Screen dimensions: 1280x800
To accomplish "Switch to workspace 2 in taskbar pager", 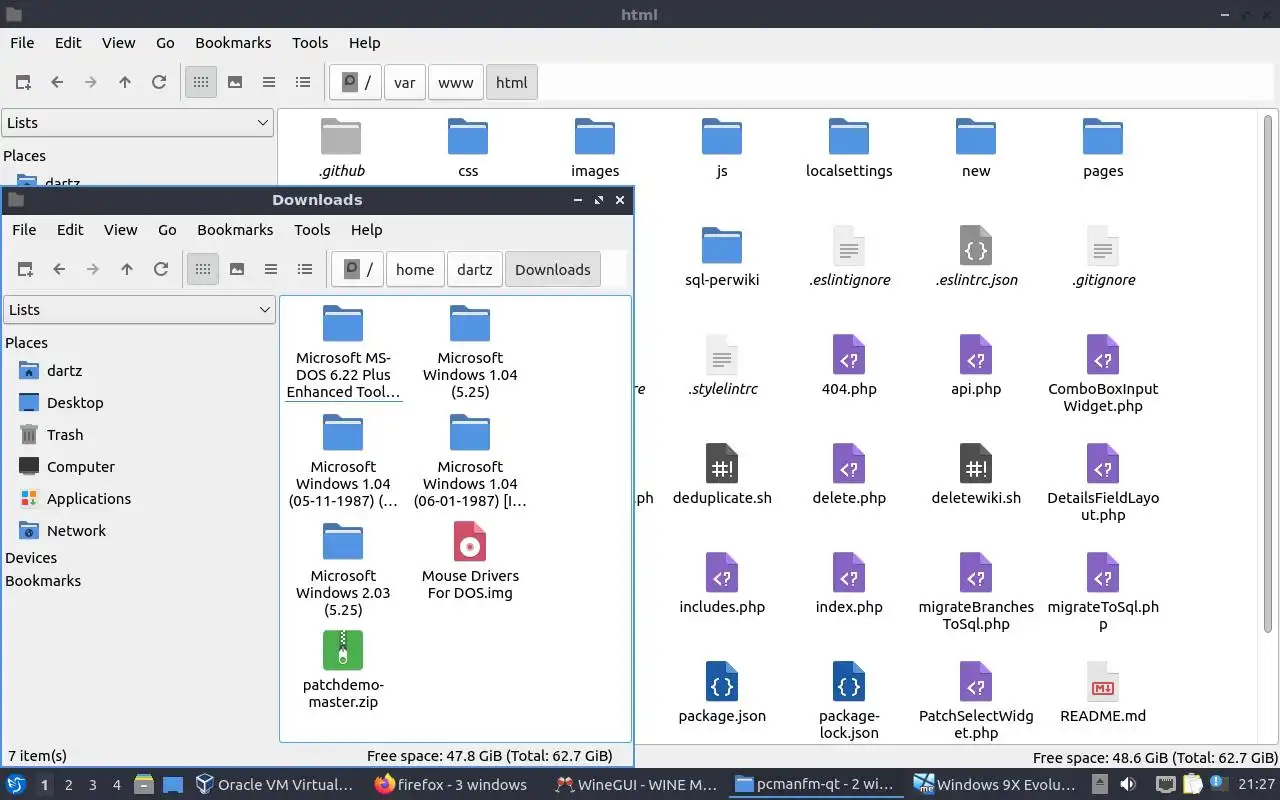I will (68, 785).
